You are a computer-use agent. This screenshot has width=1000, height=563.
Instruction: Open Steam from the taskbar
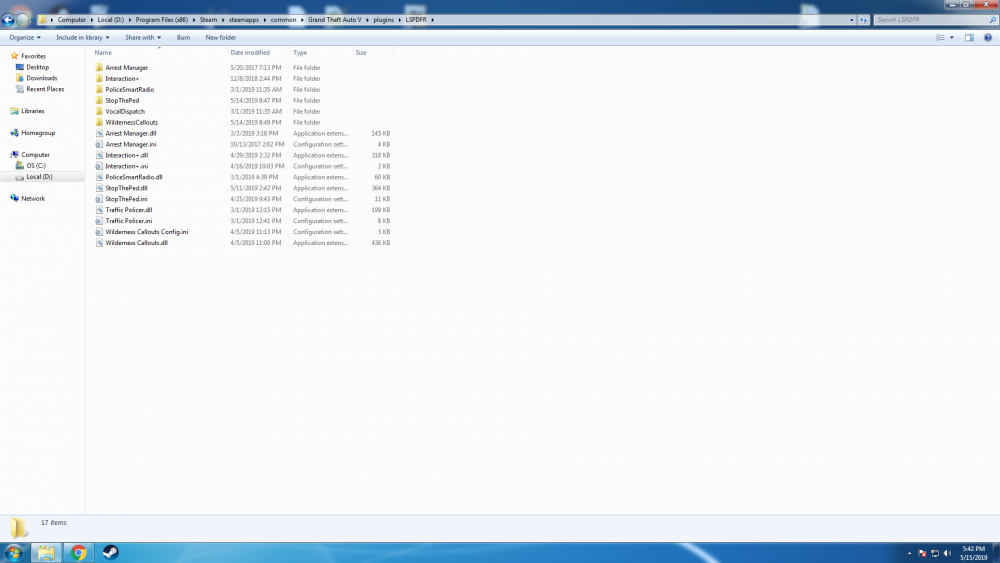pyautogui.click(x=110, y=552)
